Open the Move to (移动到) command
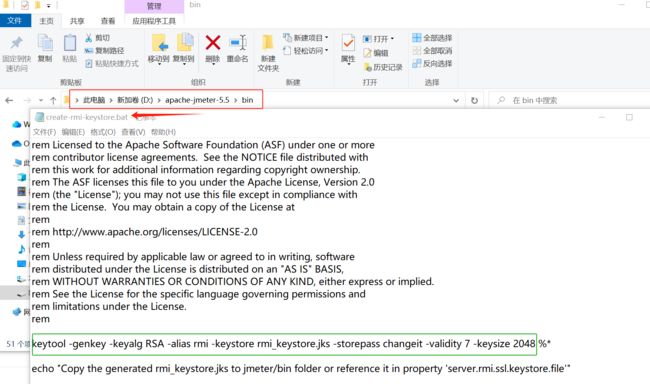 coord(159,49)
